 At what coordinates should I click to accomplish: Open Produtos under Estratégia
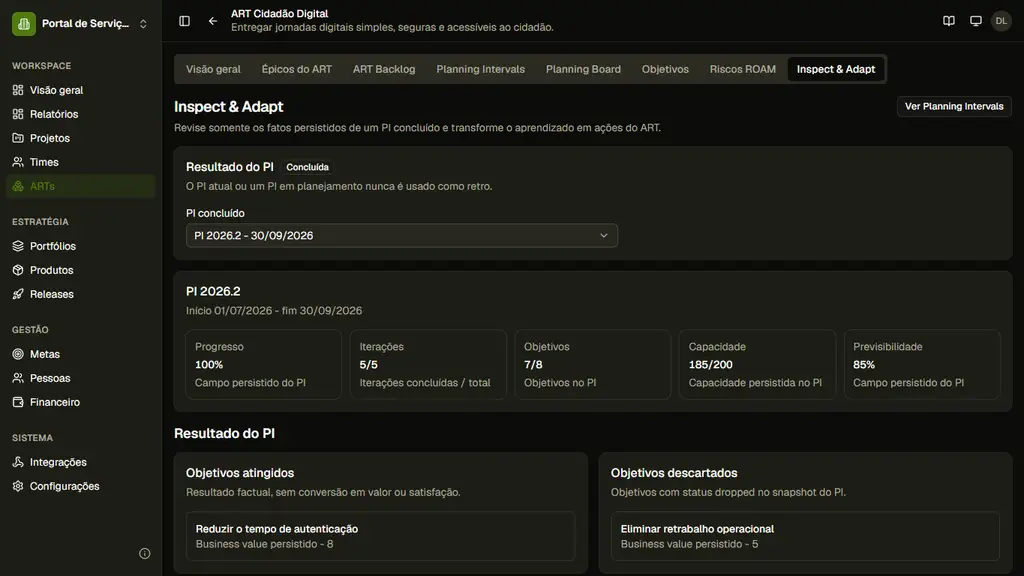pyautogui.click(x=81, y=270)
